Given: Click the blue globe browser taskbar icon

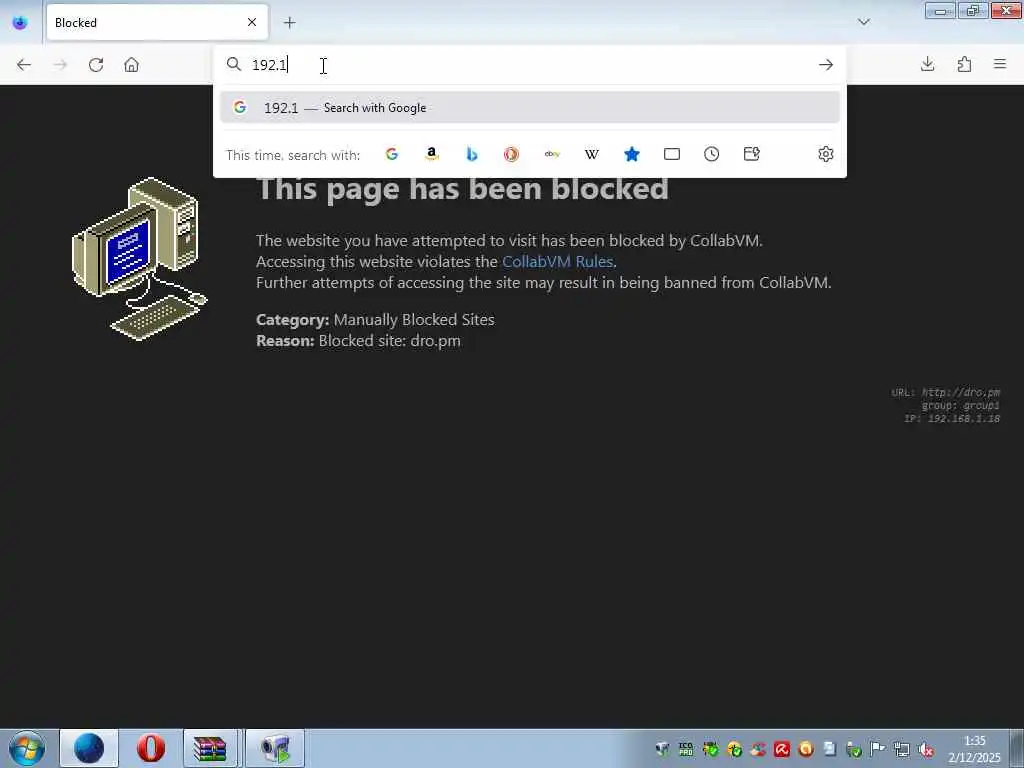Looking at the screenshot, I should (x=89, y=748).
